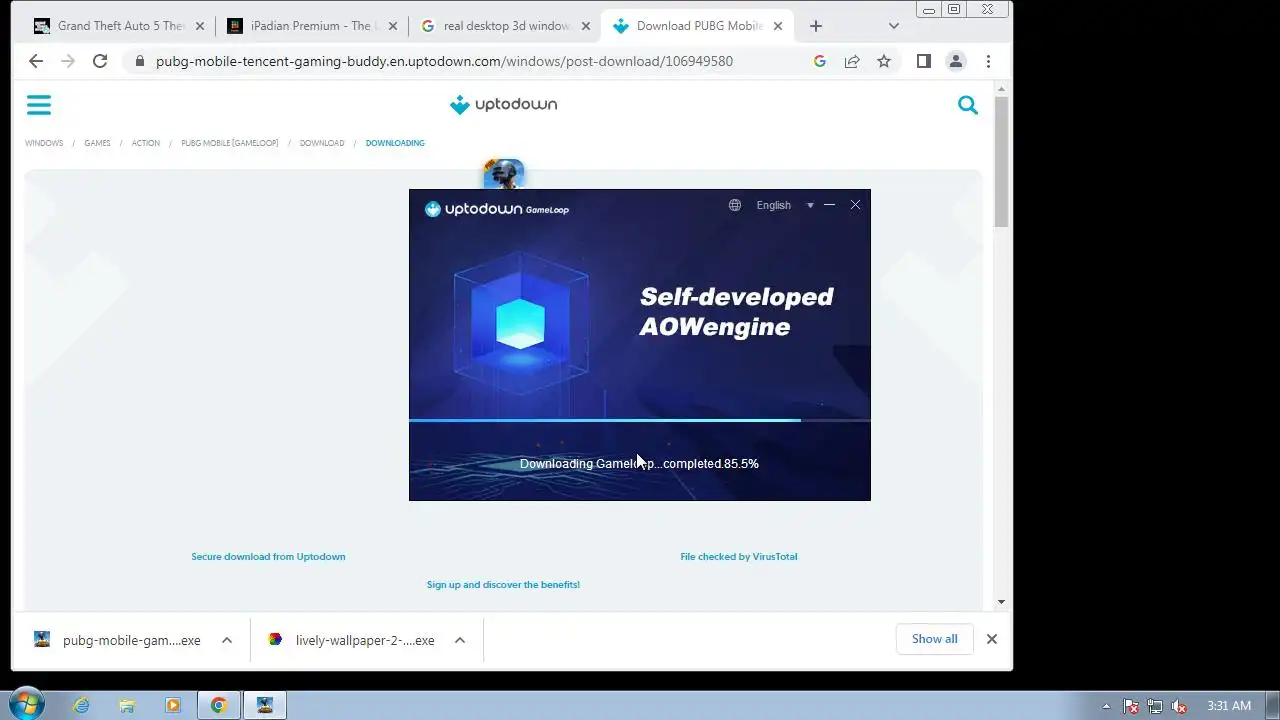Click Show all downloads button
The image size is (1280, 720).
pyautogui.click(x=935, y=639)
